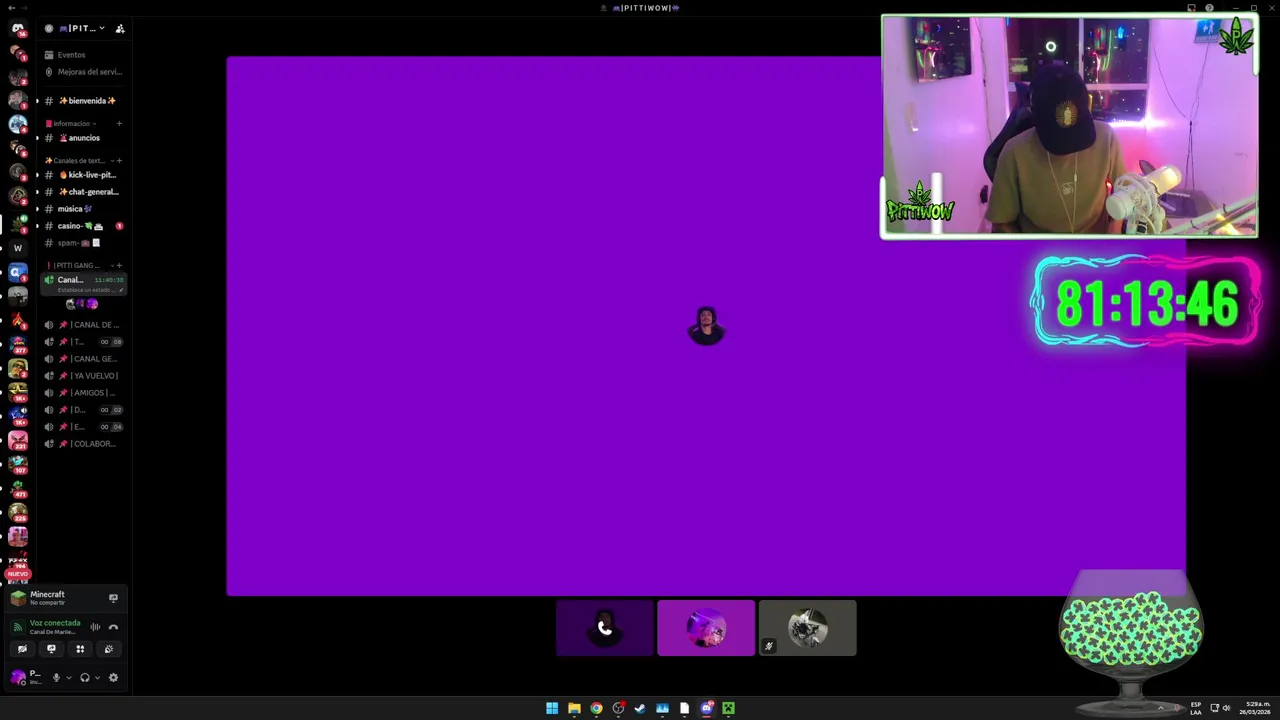Edit the voice channel status pencil icon

coord(122,290)
